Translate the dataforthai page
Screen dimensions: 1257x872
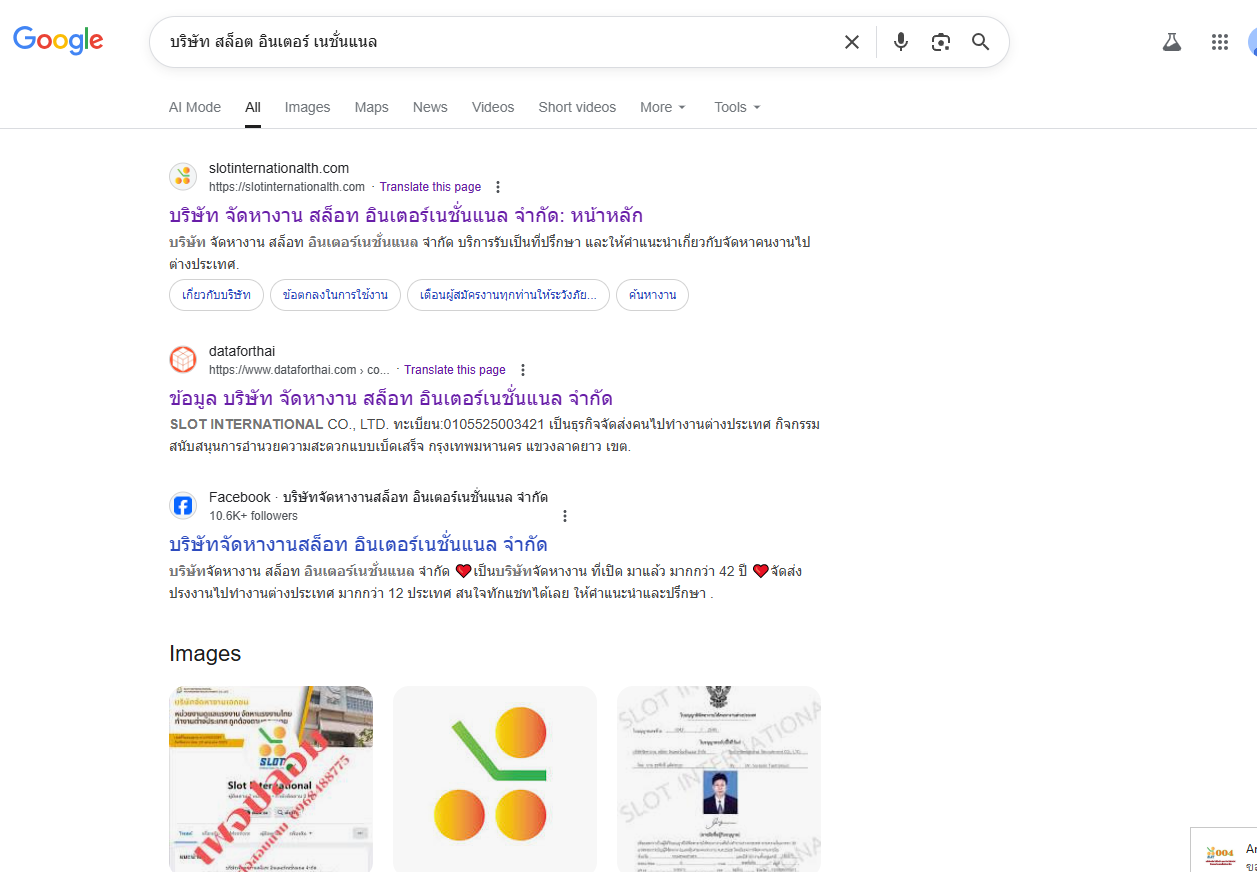coord(455,370)
